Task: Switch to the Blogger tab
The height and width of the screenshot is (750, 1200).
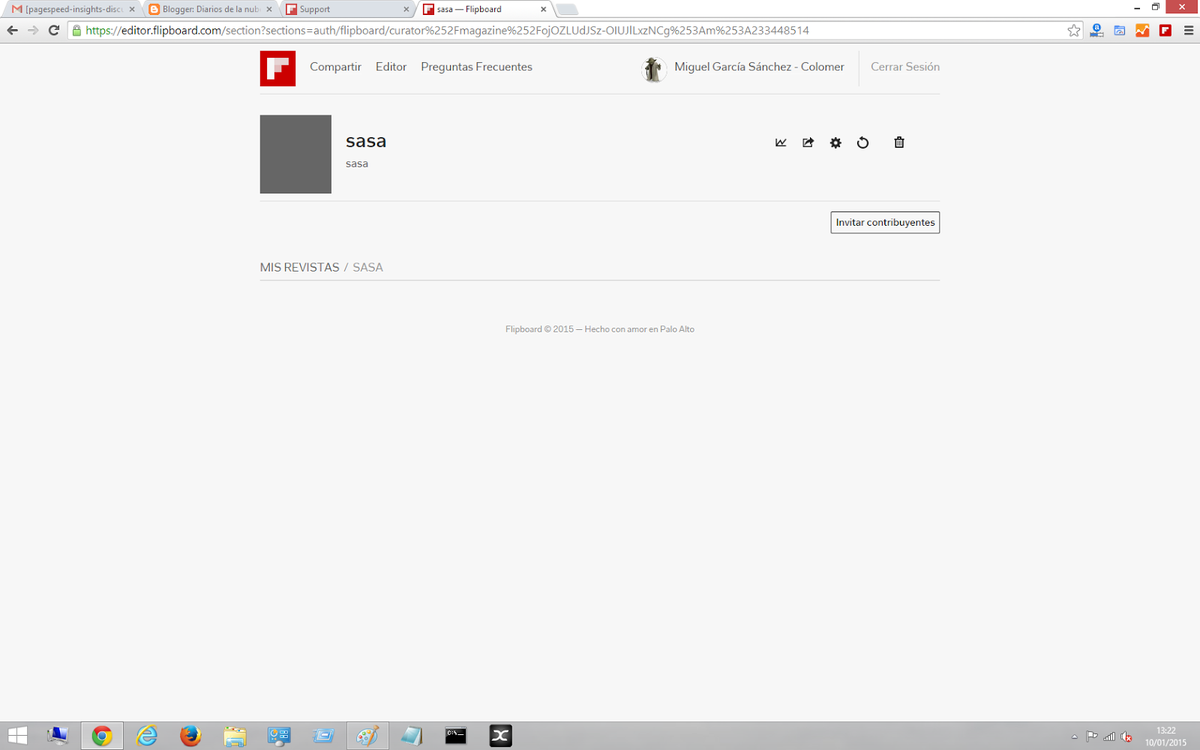Action: pyautogui.click(x=205, y=9)
